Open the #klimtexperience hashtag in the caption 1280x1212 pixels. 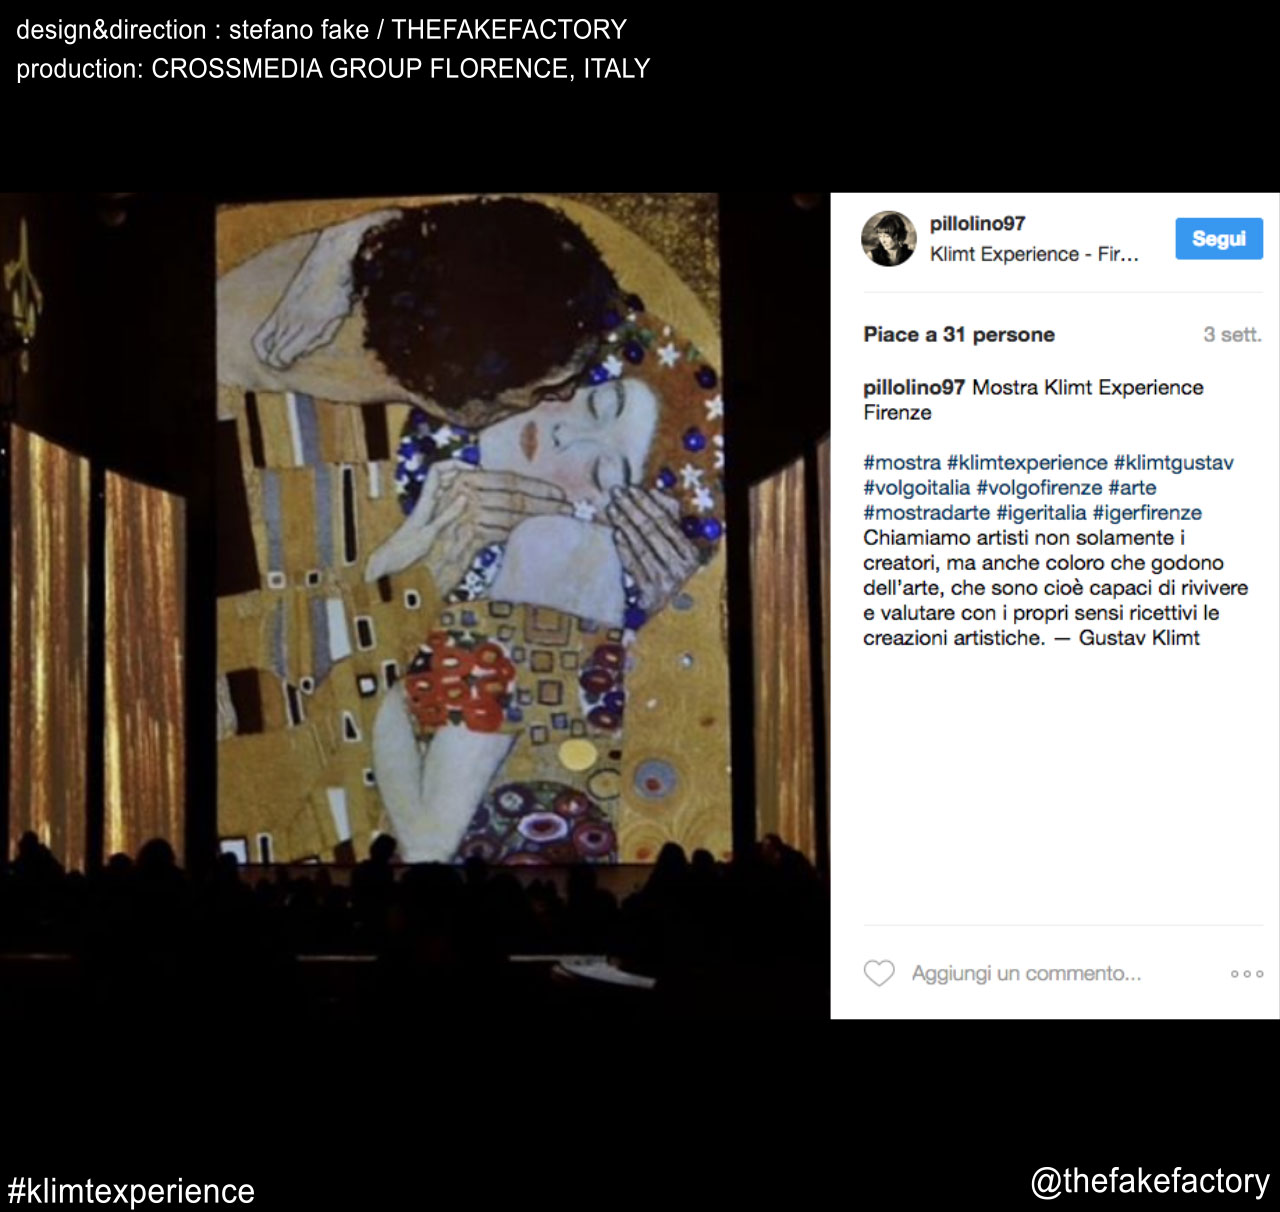[x=1027, y=463]
